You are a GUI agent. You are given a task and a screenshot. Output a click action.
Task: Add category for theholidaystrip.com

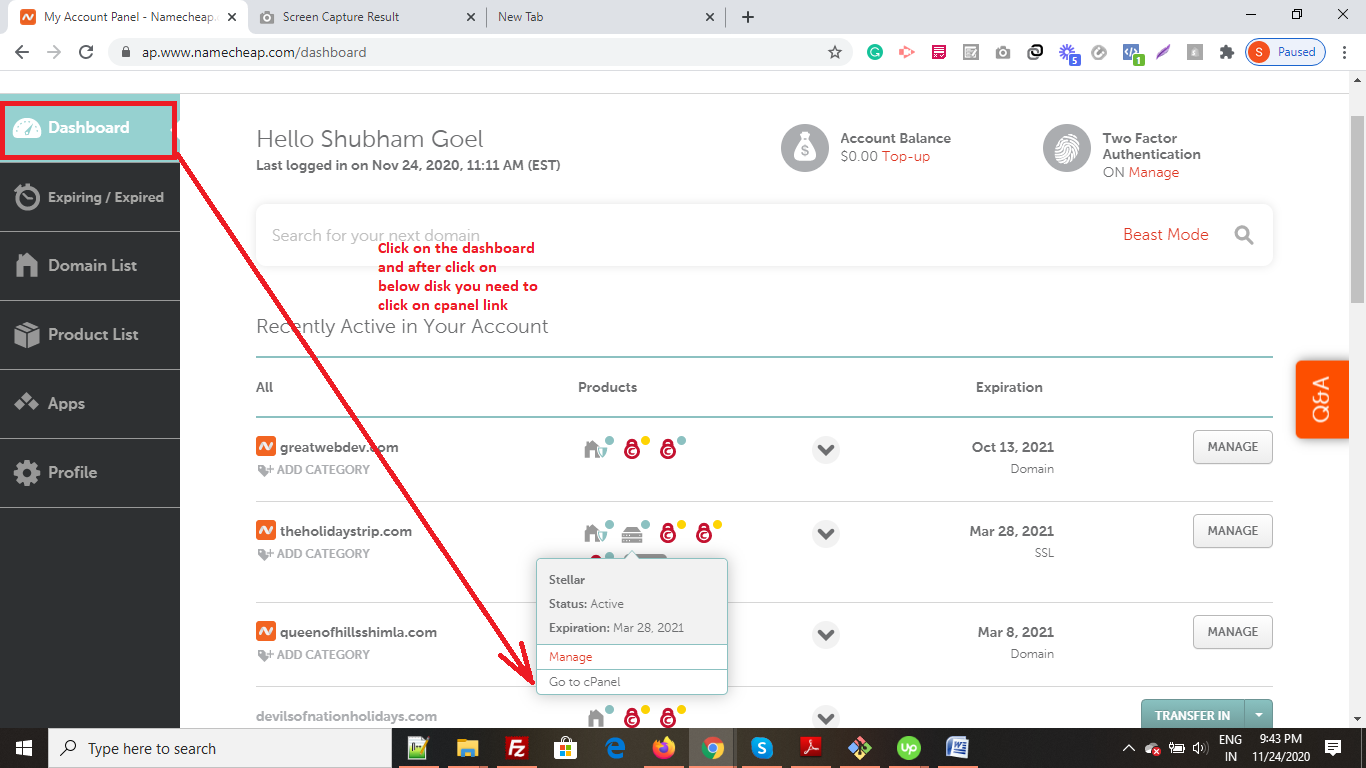coord(314,554)
